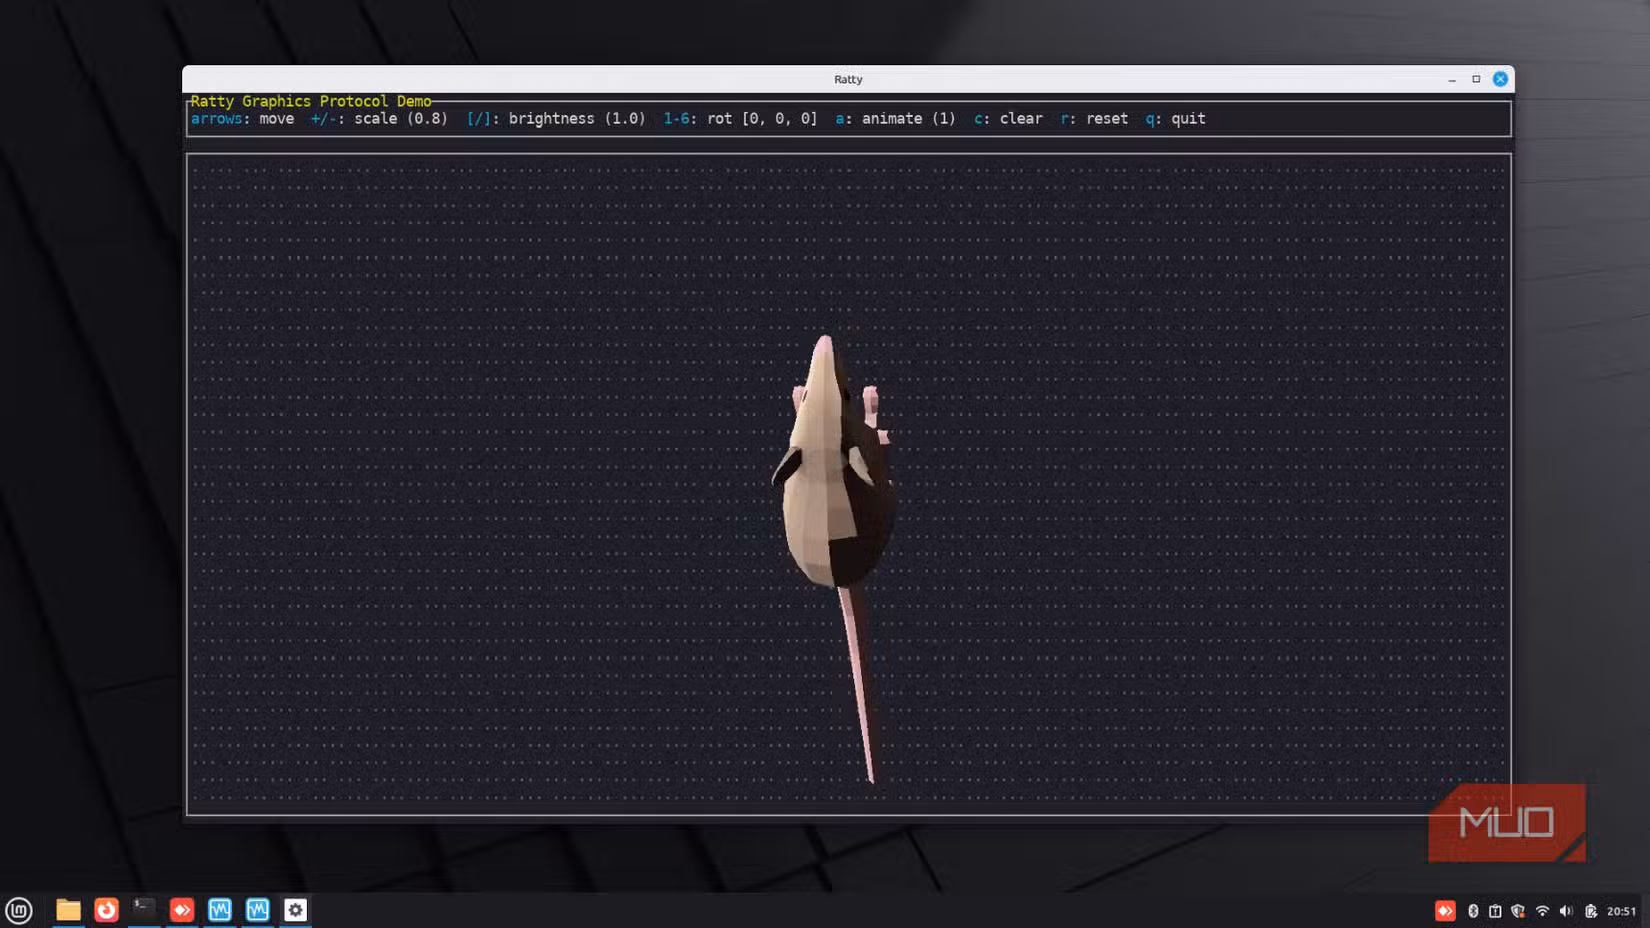Open the clipboard notification tray icon

tap(1495, 911)
